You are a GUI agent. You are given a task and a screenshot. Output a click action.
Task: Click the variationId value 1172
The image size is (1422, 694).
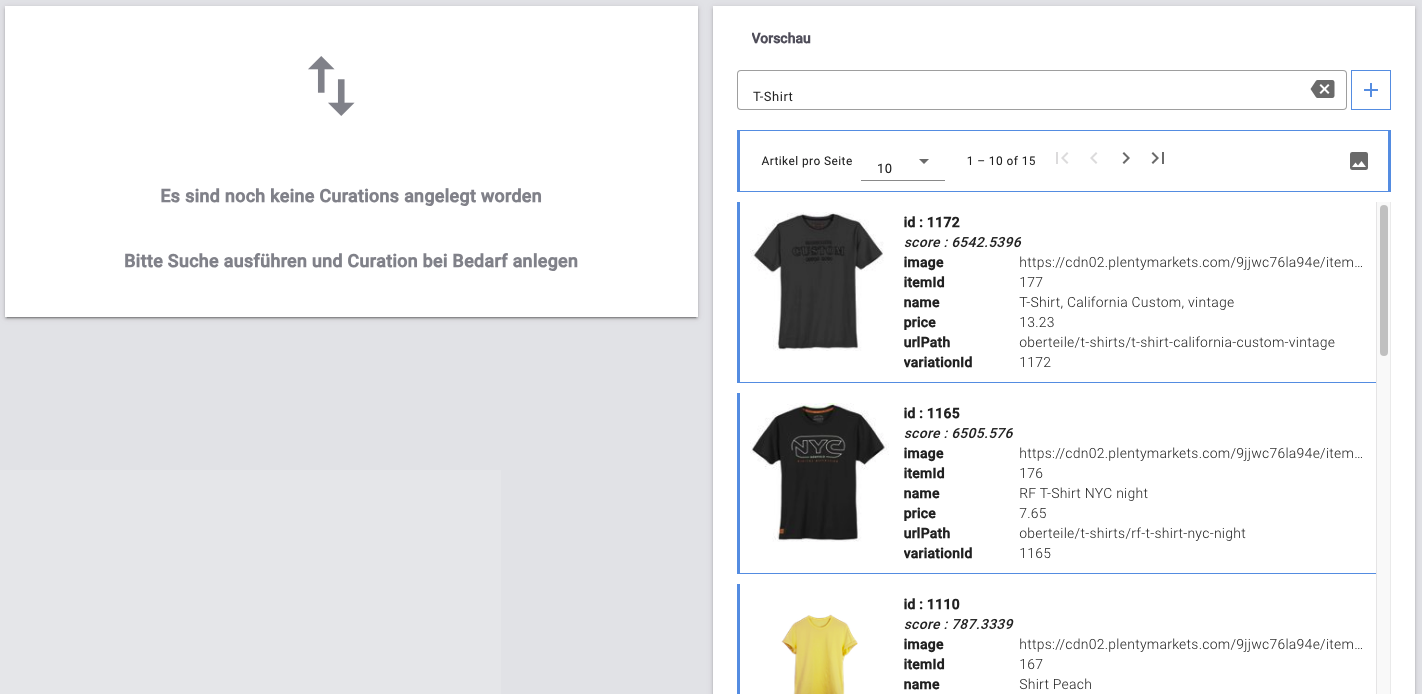click(x=1035, y=362)
